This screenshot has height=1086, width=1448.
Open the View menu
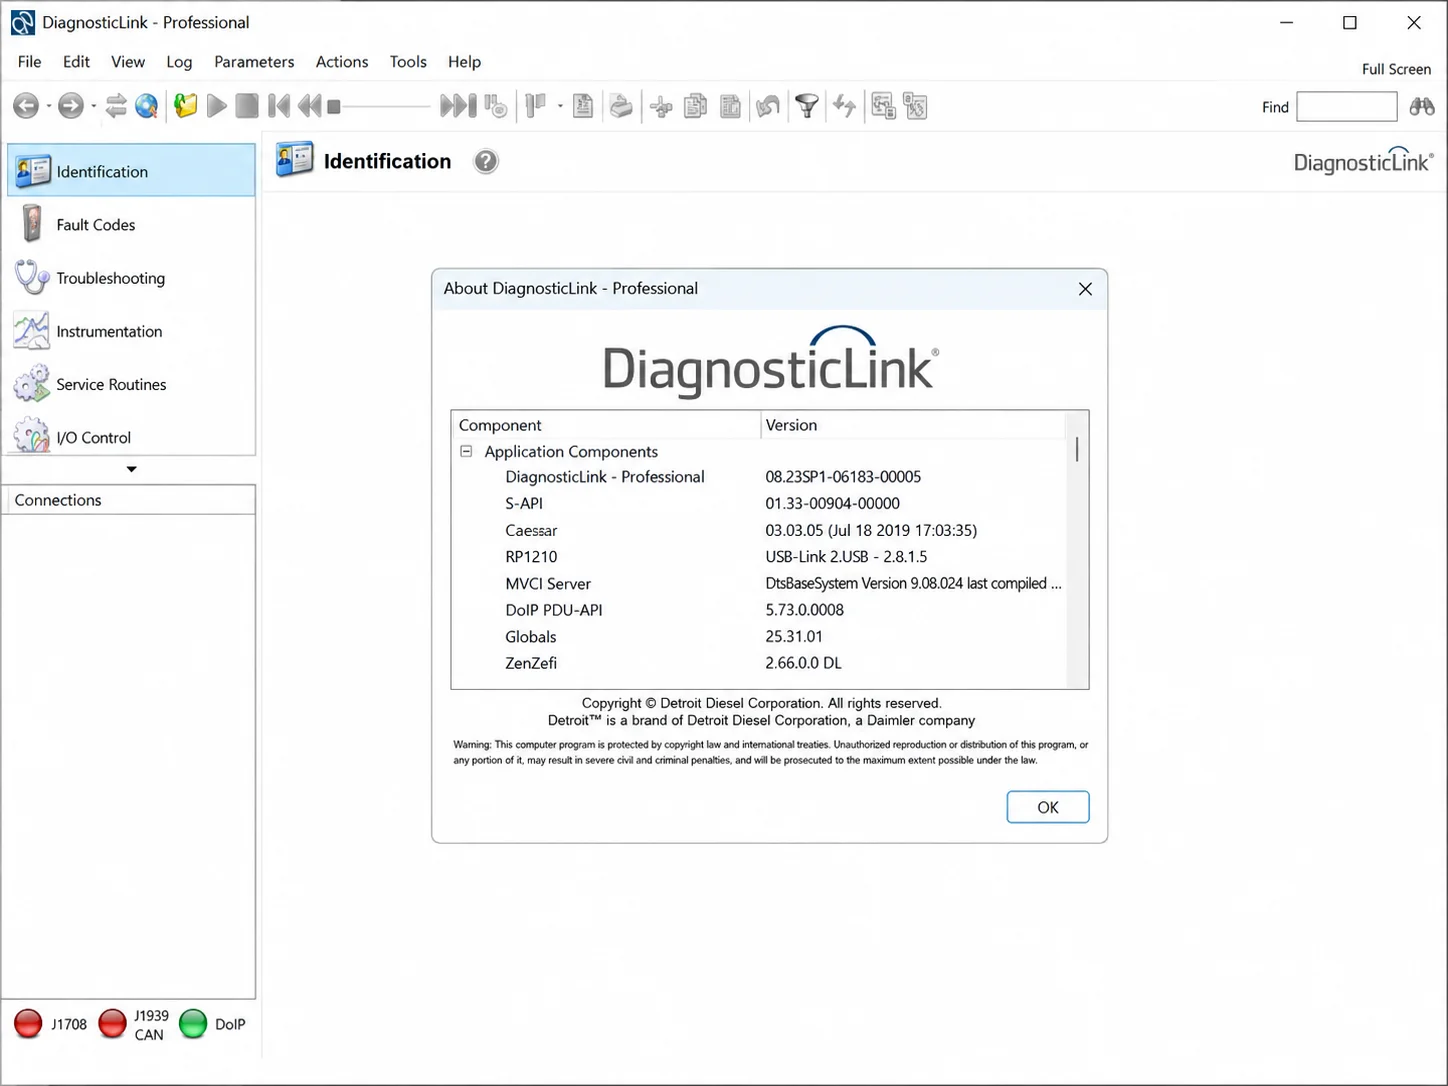pyautogui.click(x=128, y=61)
